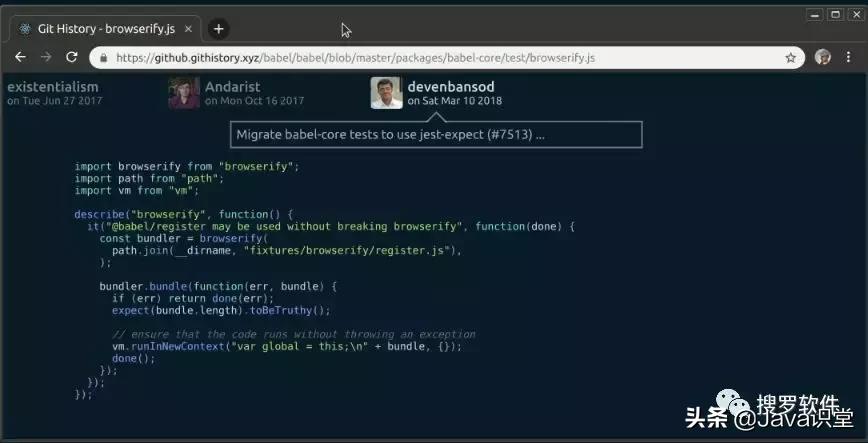This screenshot has height=443, width=868.
Task: Close the Git History browserify.js tab
Action: [188, 29]
